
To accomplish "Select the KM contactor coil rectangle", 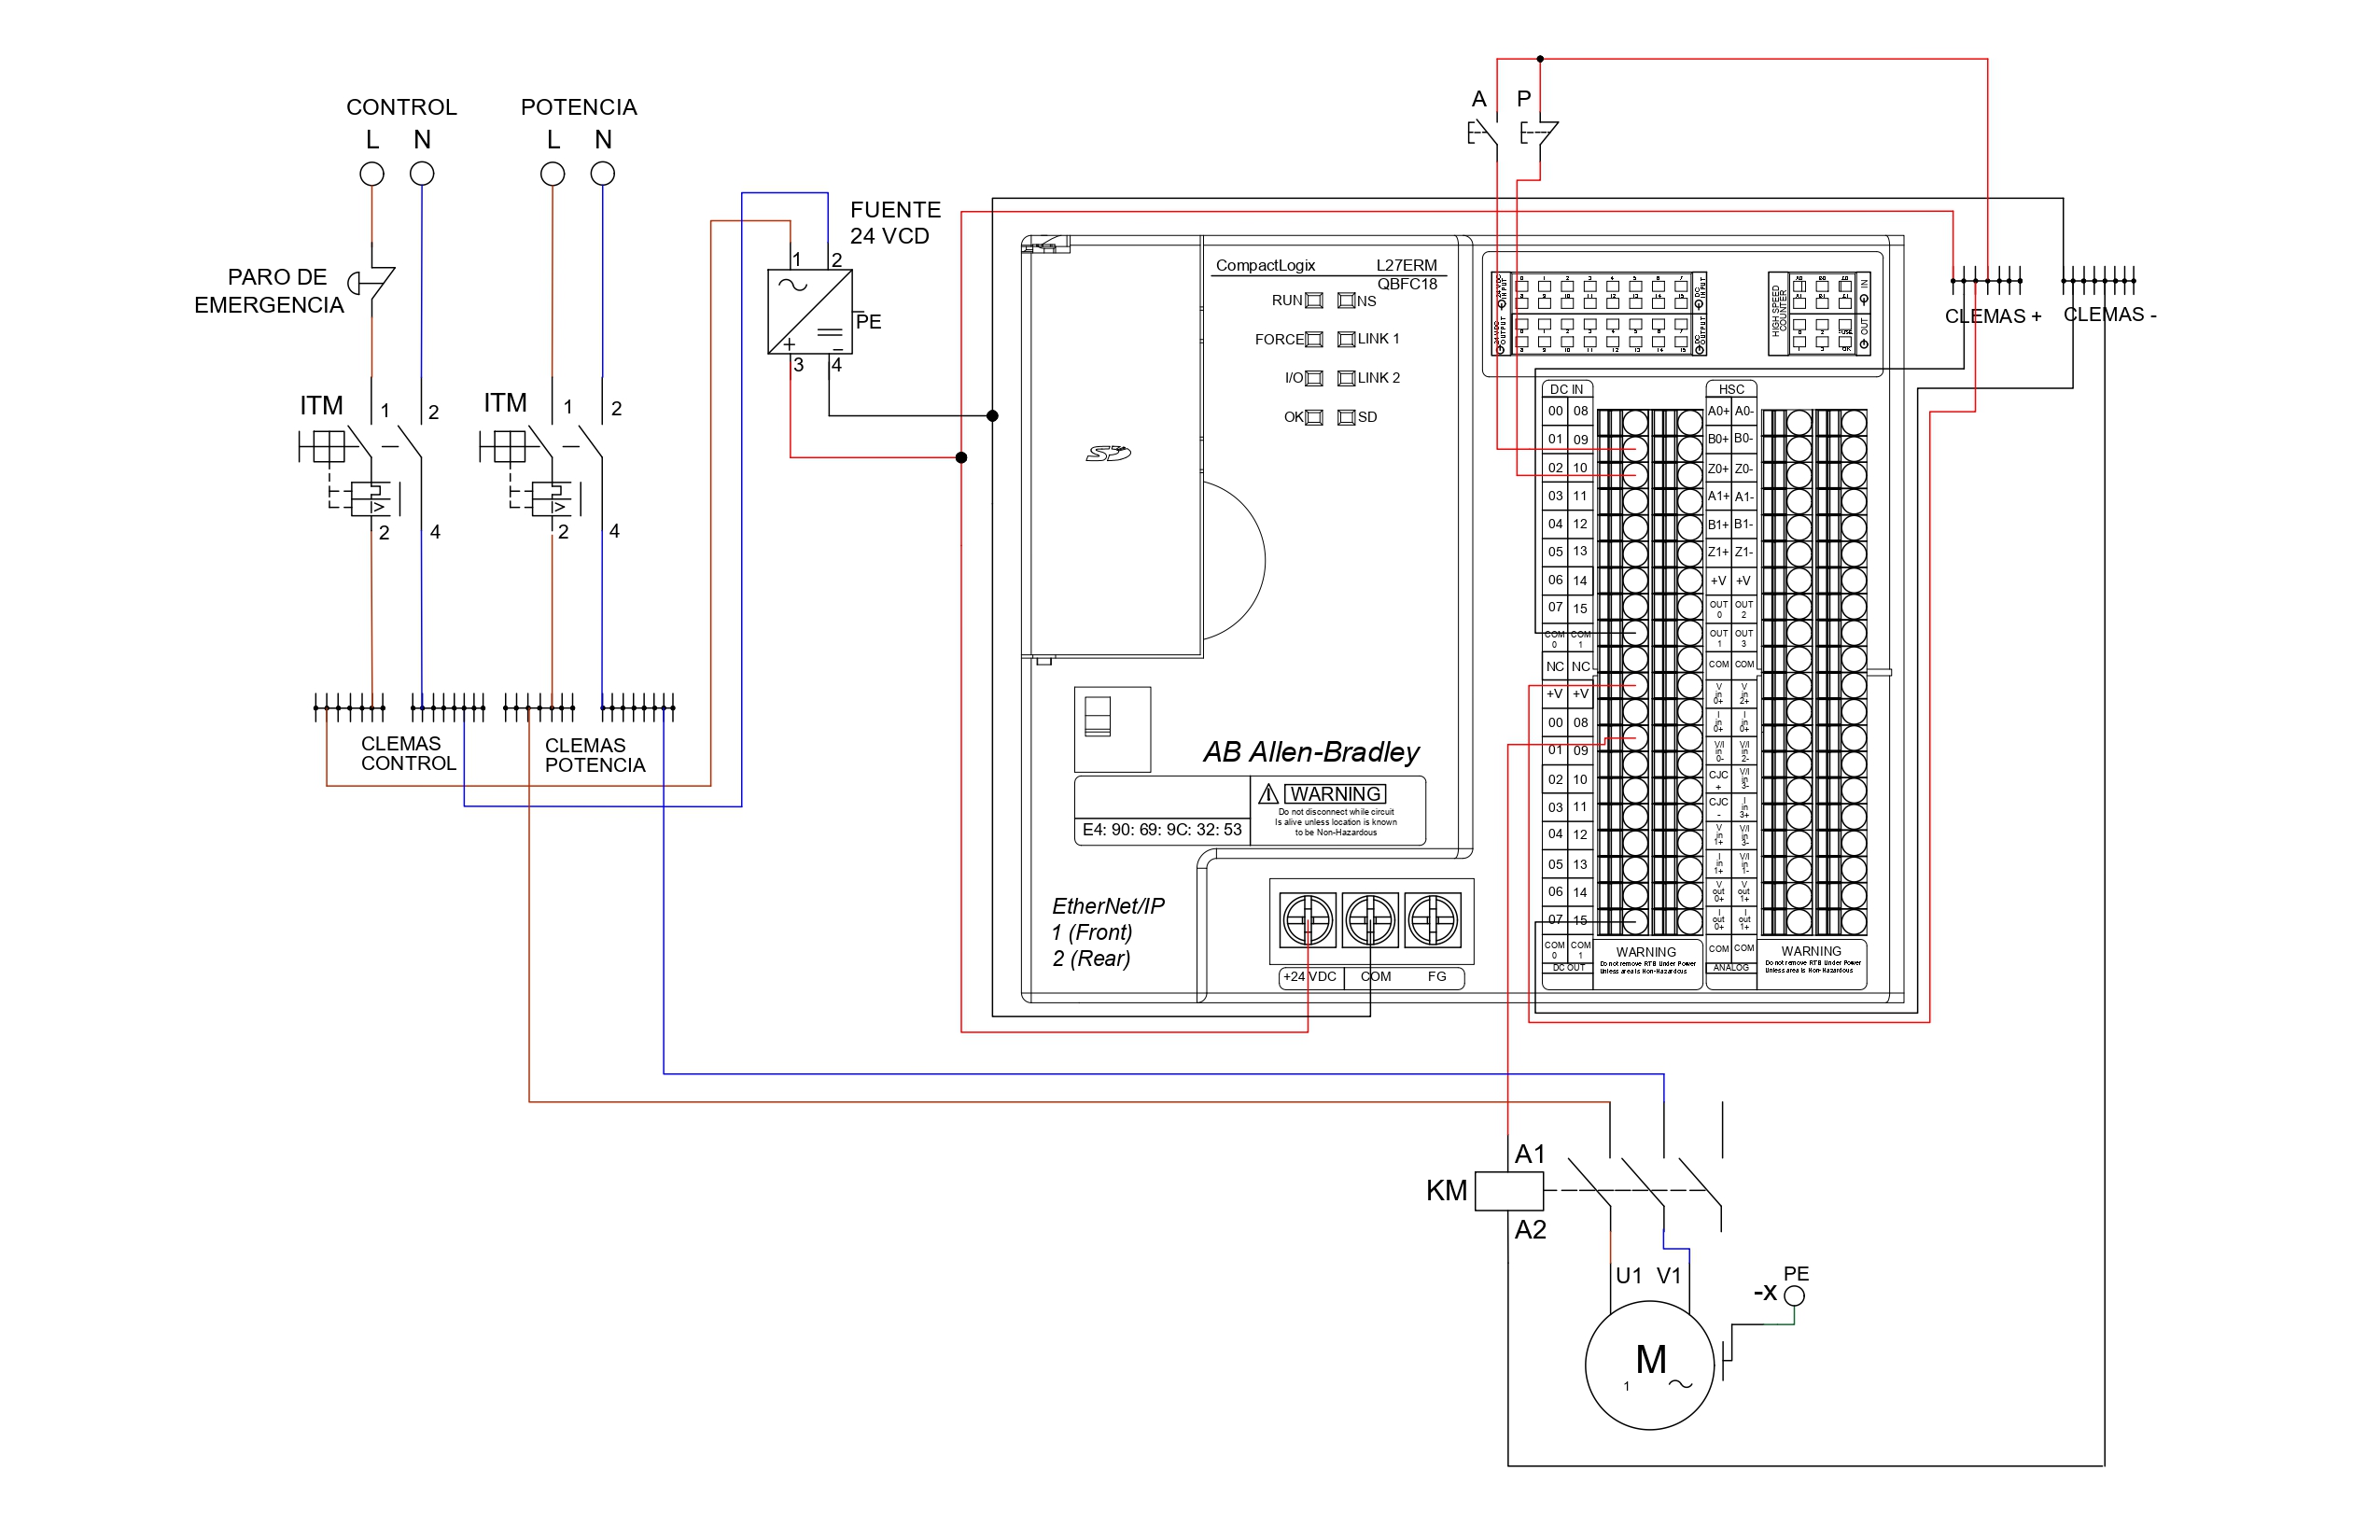I will point(1510,1191).
